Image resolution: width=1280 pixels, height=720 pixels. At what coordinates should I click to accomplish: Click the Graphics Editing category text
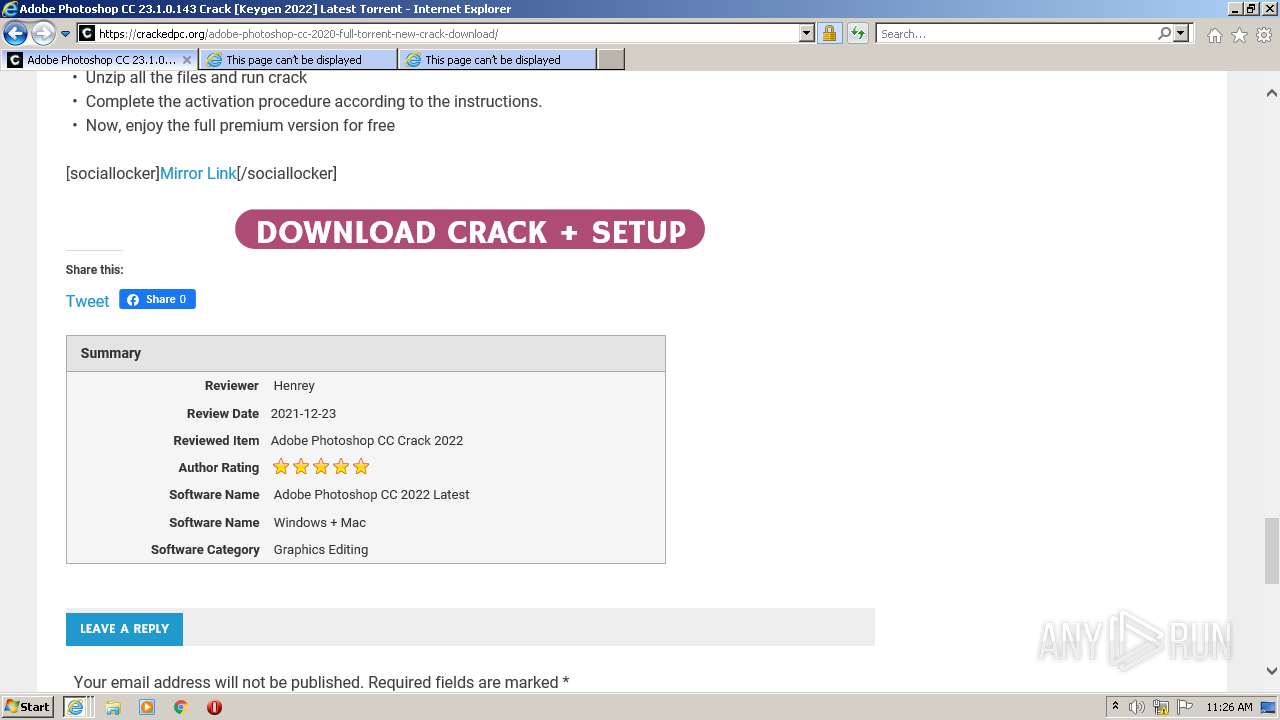(x=321, y=549)
